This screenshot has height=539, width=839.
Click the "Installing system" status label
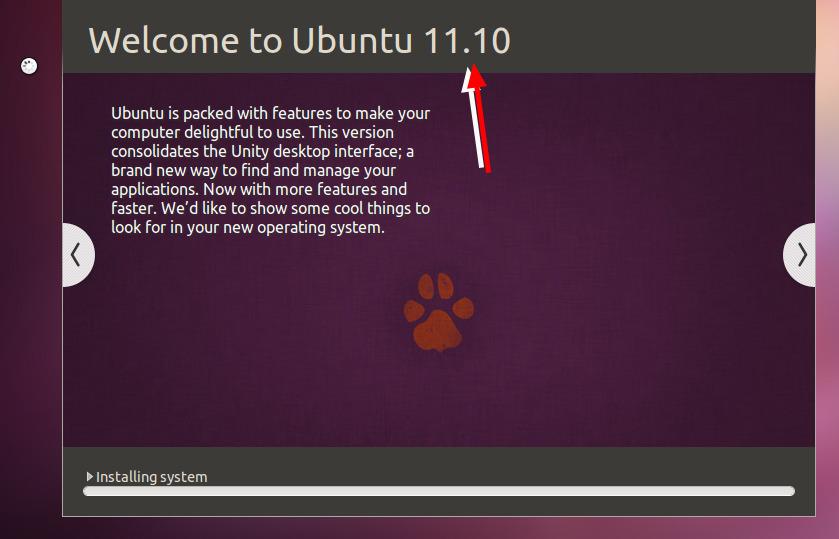[x=152, y=477]
